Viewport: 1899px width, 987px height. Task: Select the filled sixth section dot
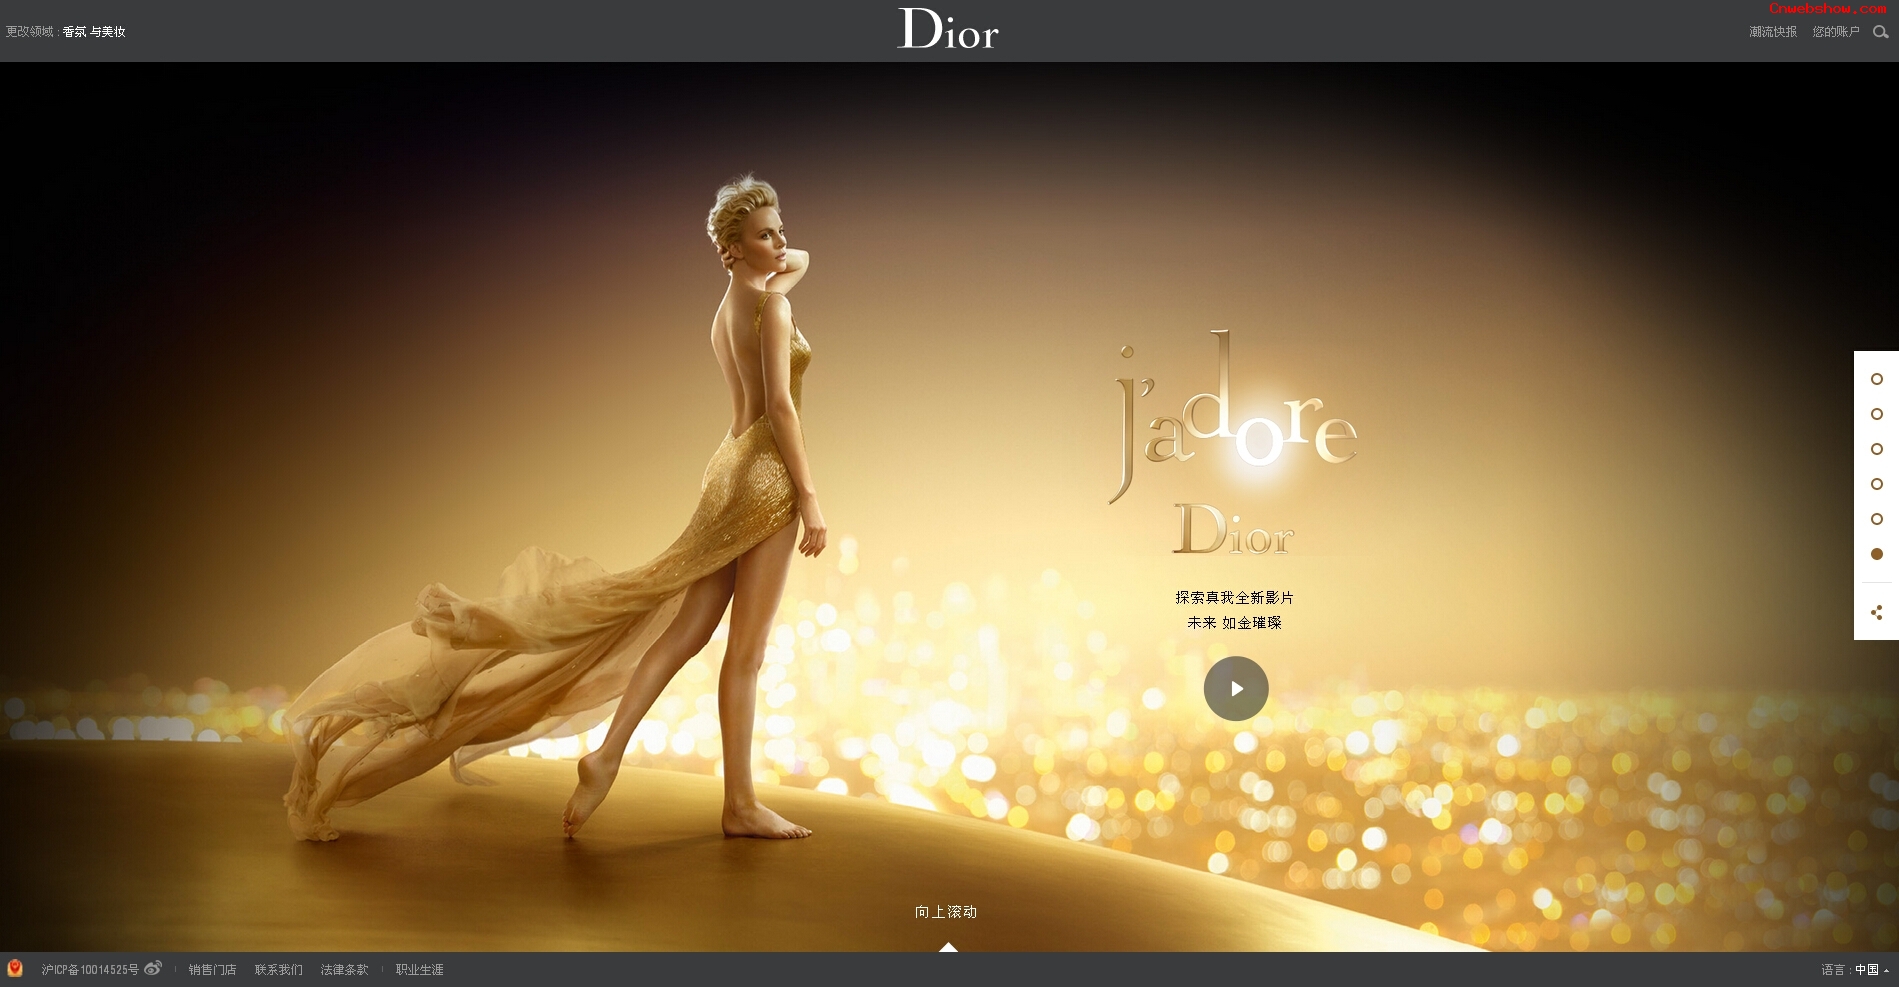pyautogui.click(x=1877, y=554)
